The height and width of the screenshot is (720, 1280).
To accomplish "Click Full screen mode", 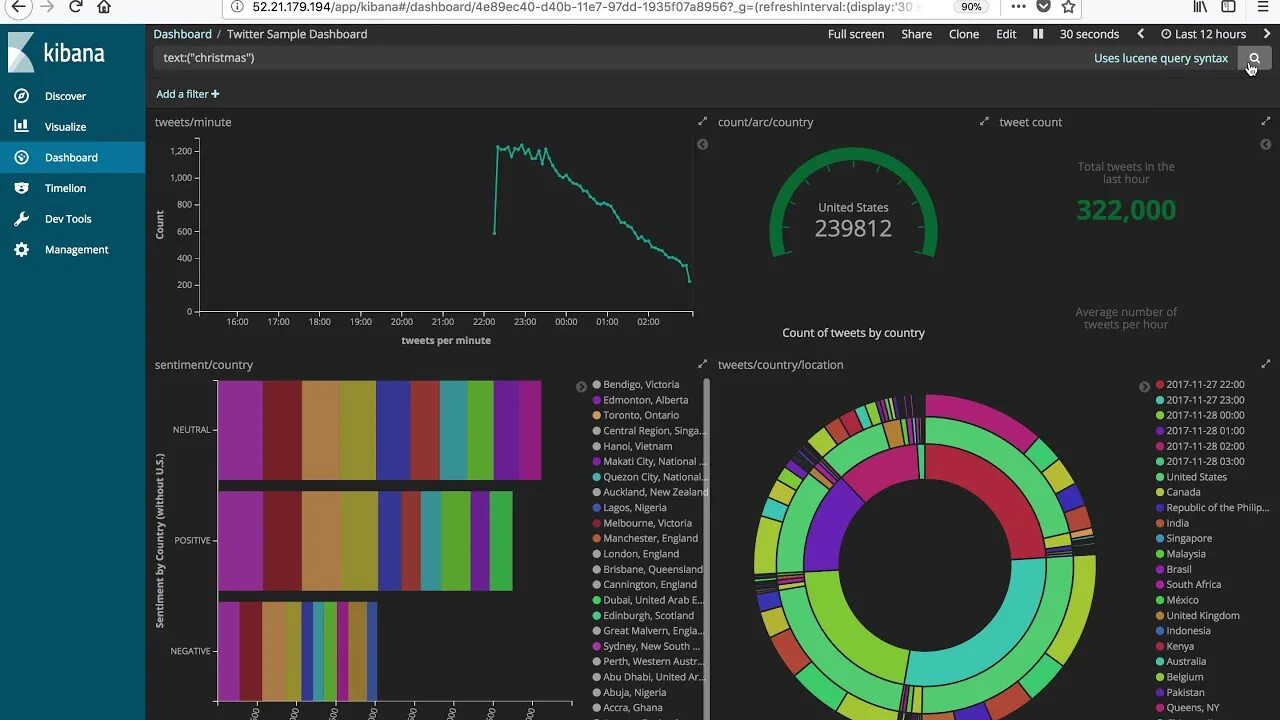I will click(856, 34).
